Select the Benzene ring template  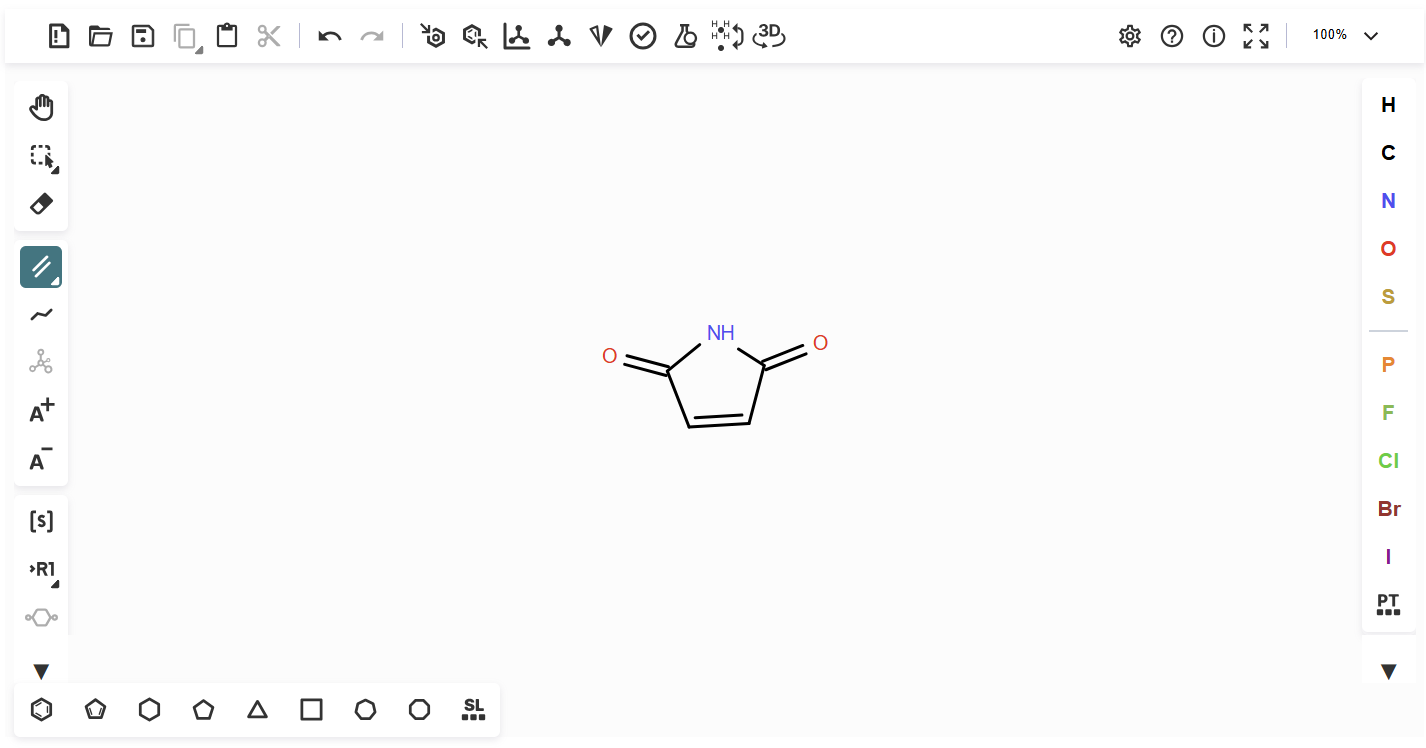pos(41,710)
